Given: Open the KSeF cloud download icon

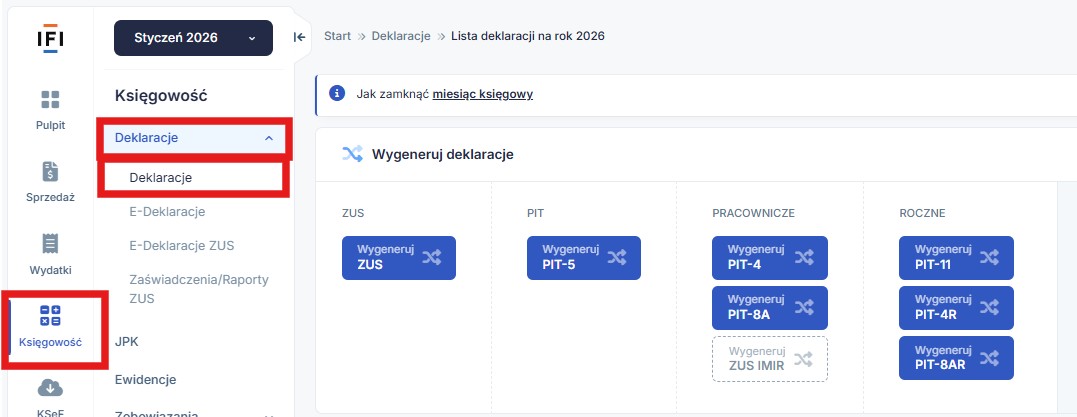Looking at the screenshot, I should [50, 388].
